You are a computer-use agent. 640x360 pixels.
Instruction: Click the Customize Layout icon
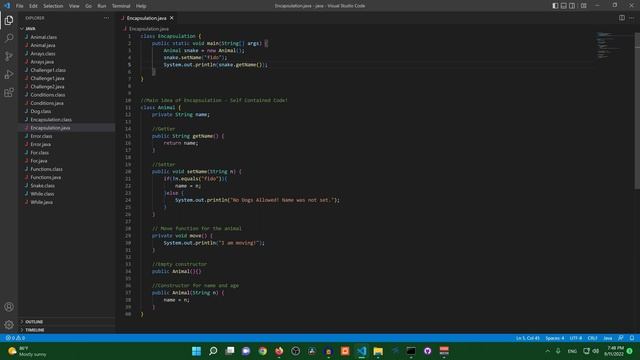coord(584,6)
